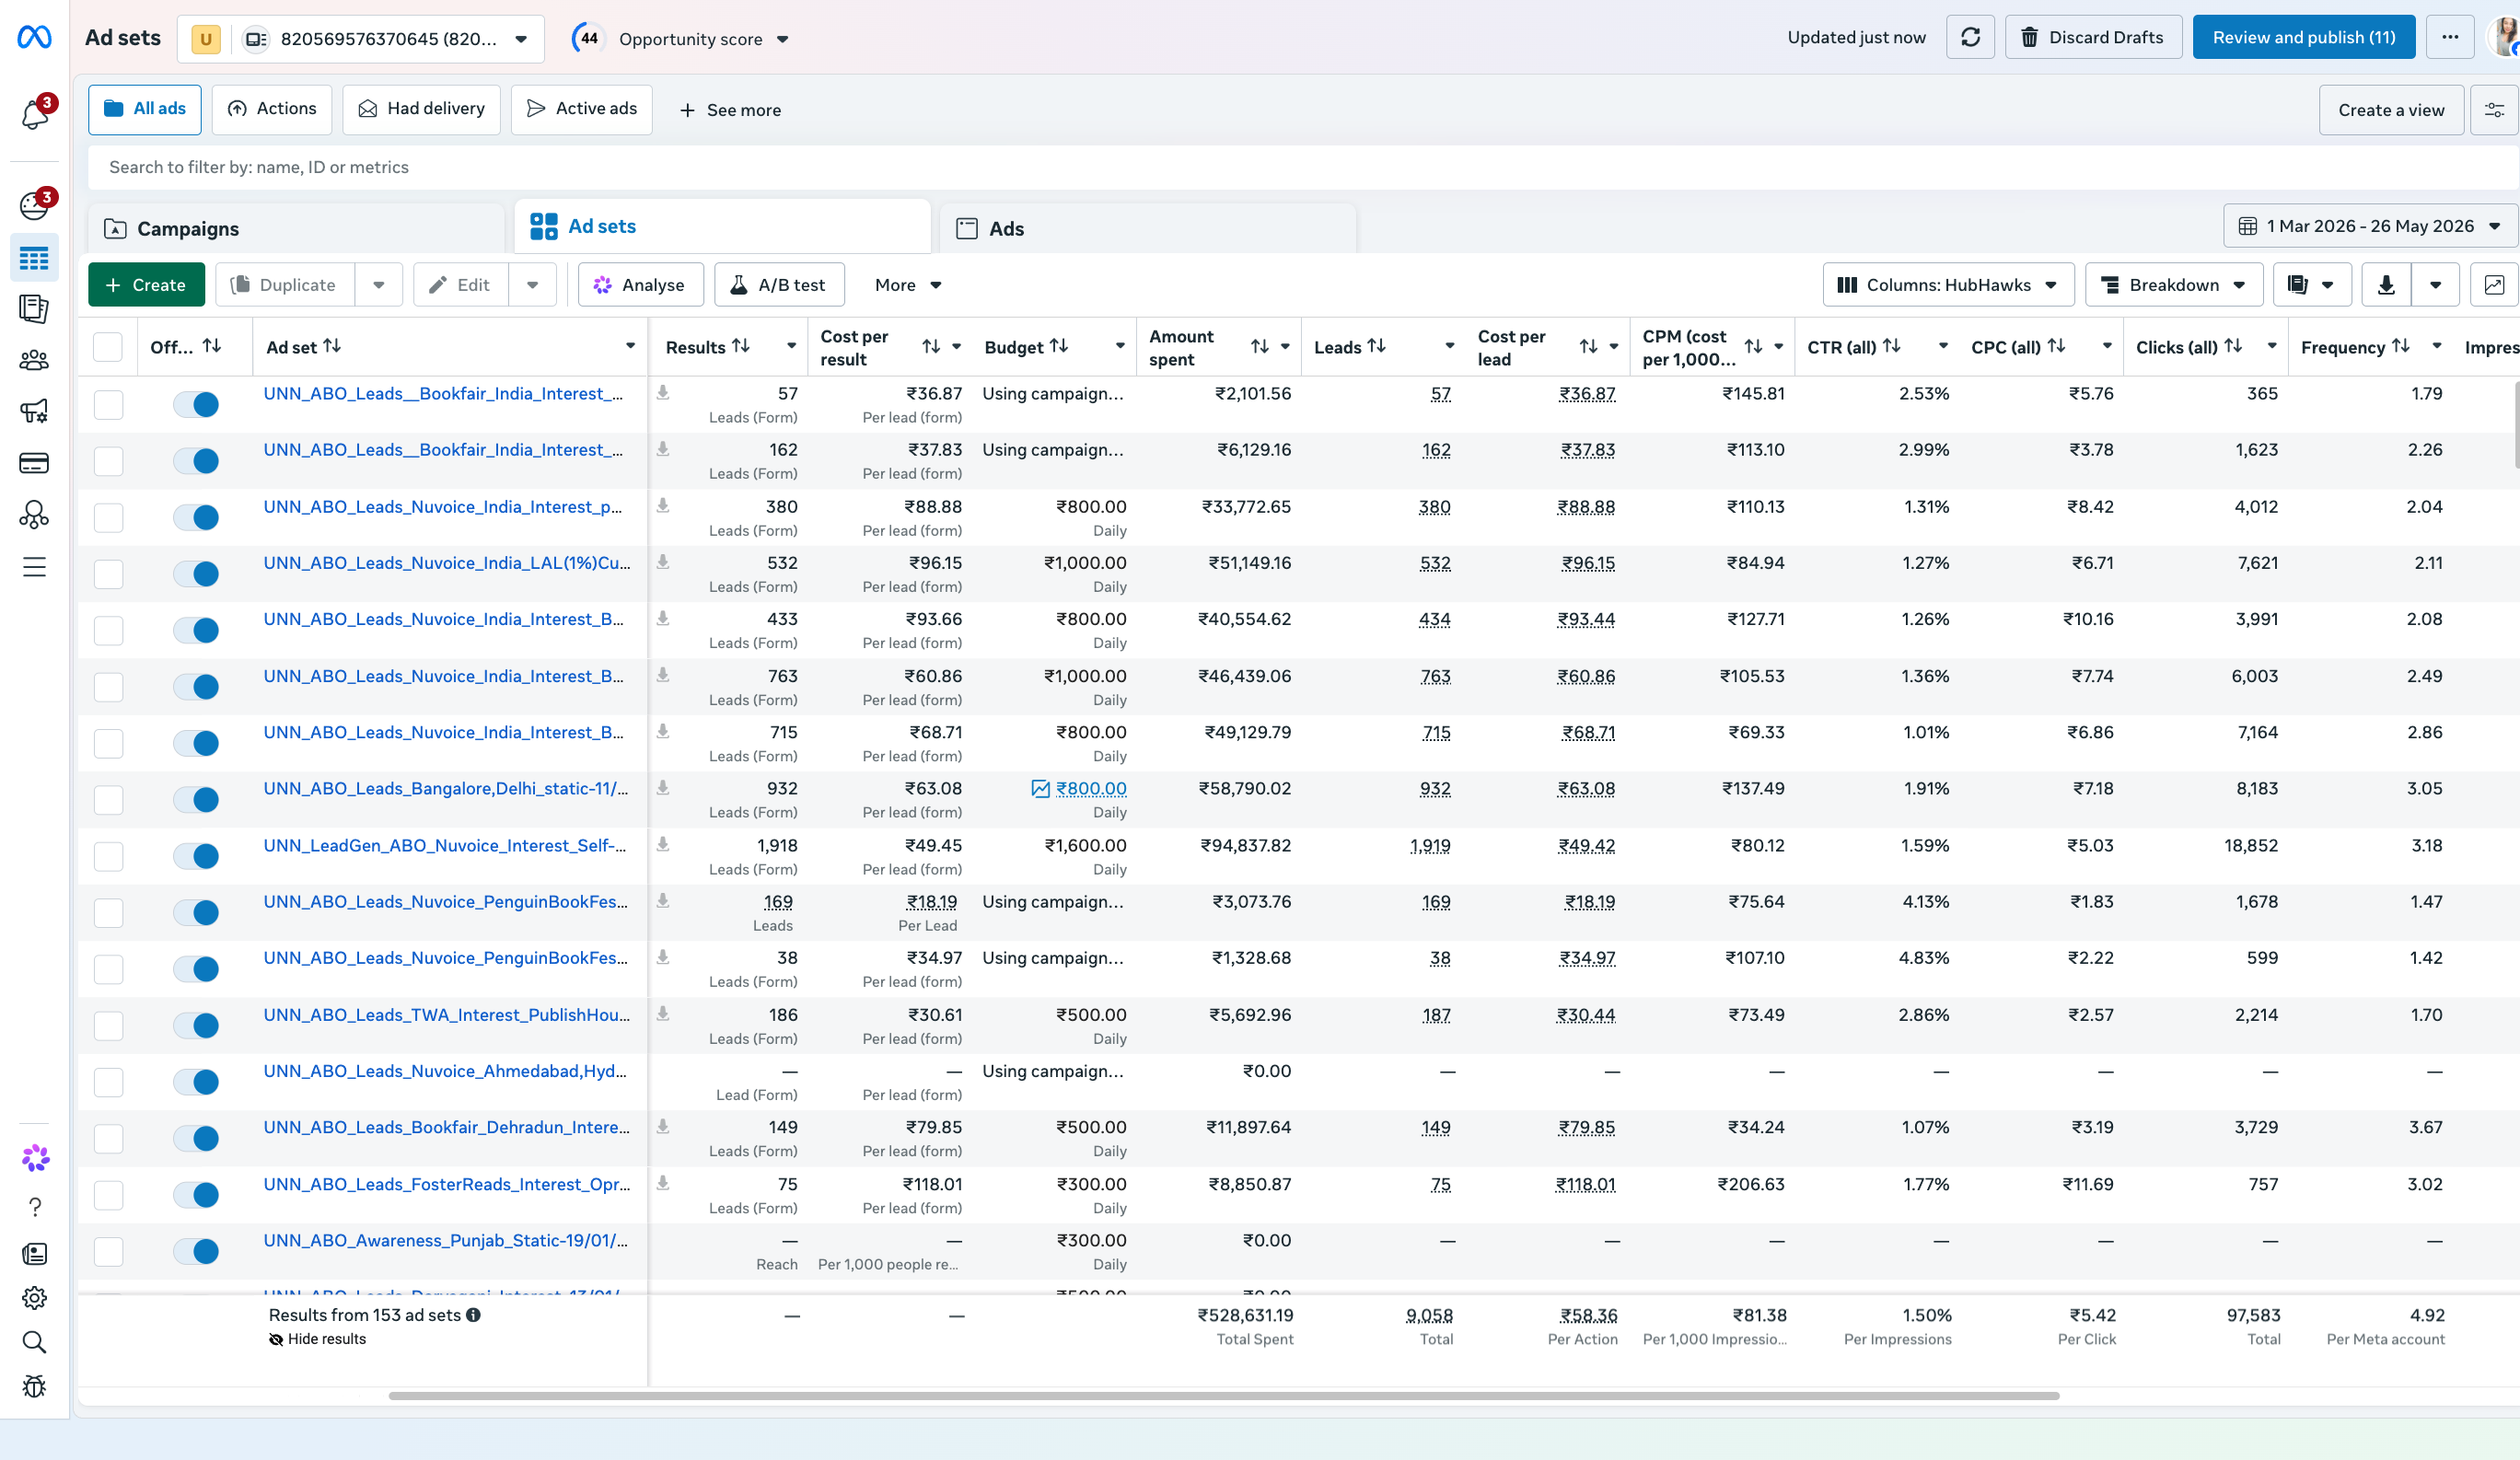Open the notifications bell icon
Viewport: 2520px width, 1460px height.
click(x=35, y=113)
